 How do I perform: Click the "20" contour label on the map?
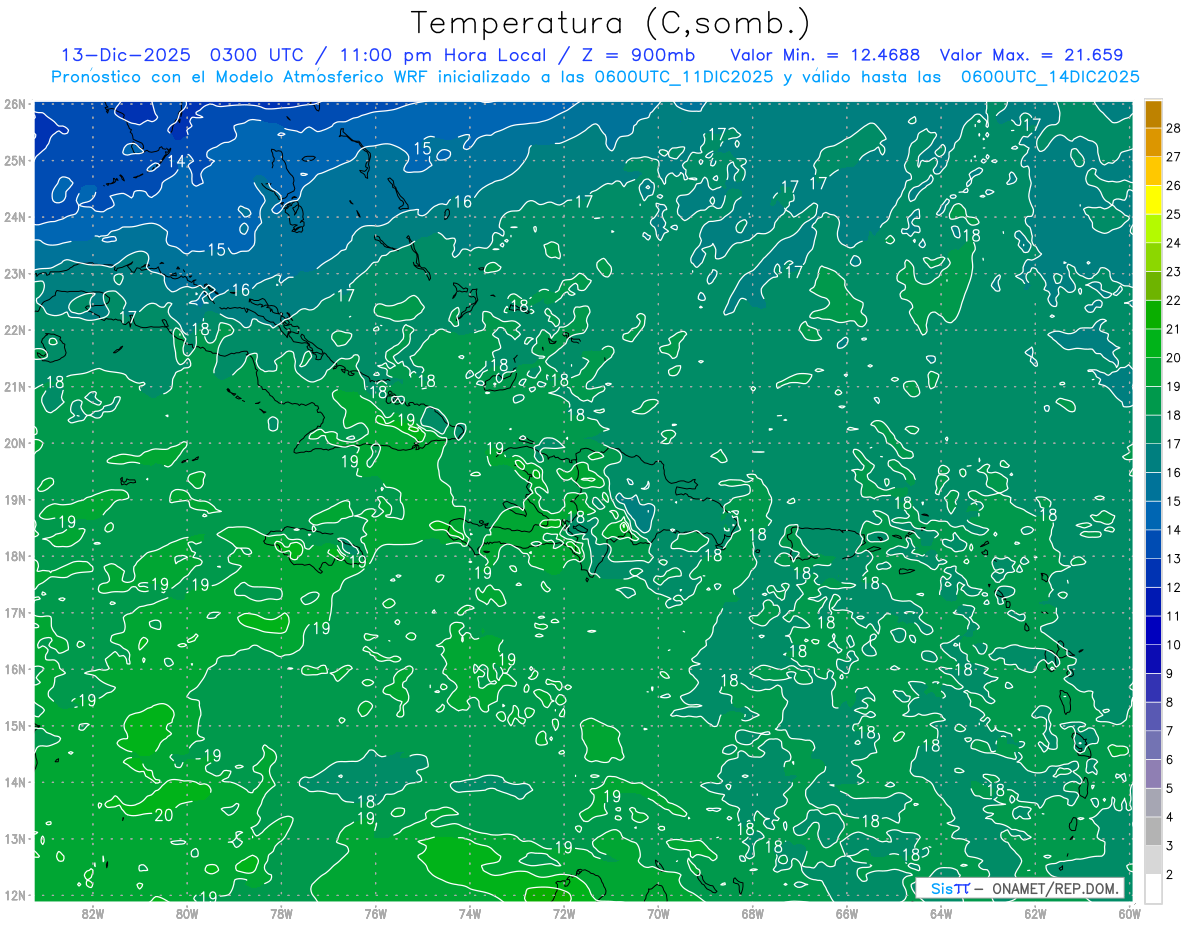pos(164,815)
